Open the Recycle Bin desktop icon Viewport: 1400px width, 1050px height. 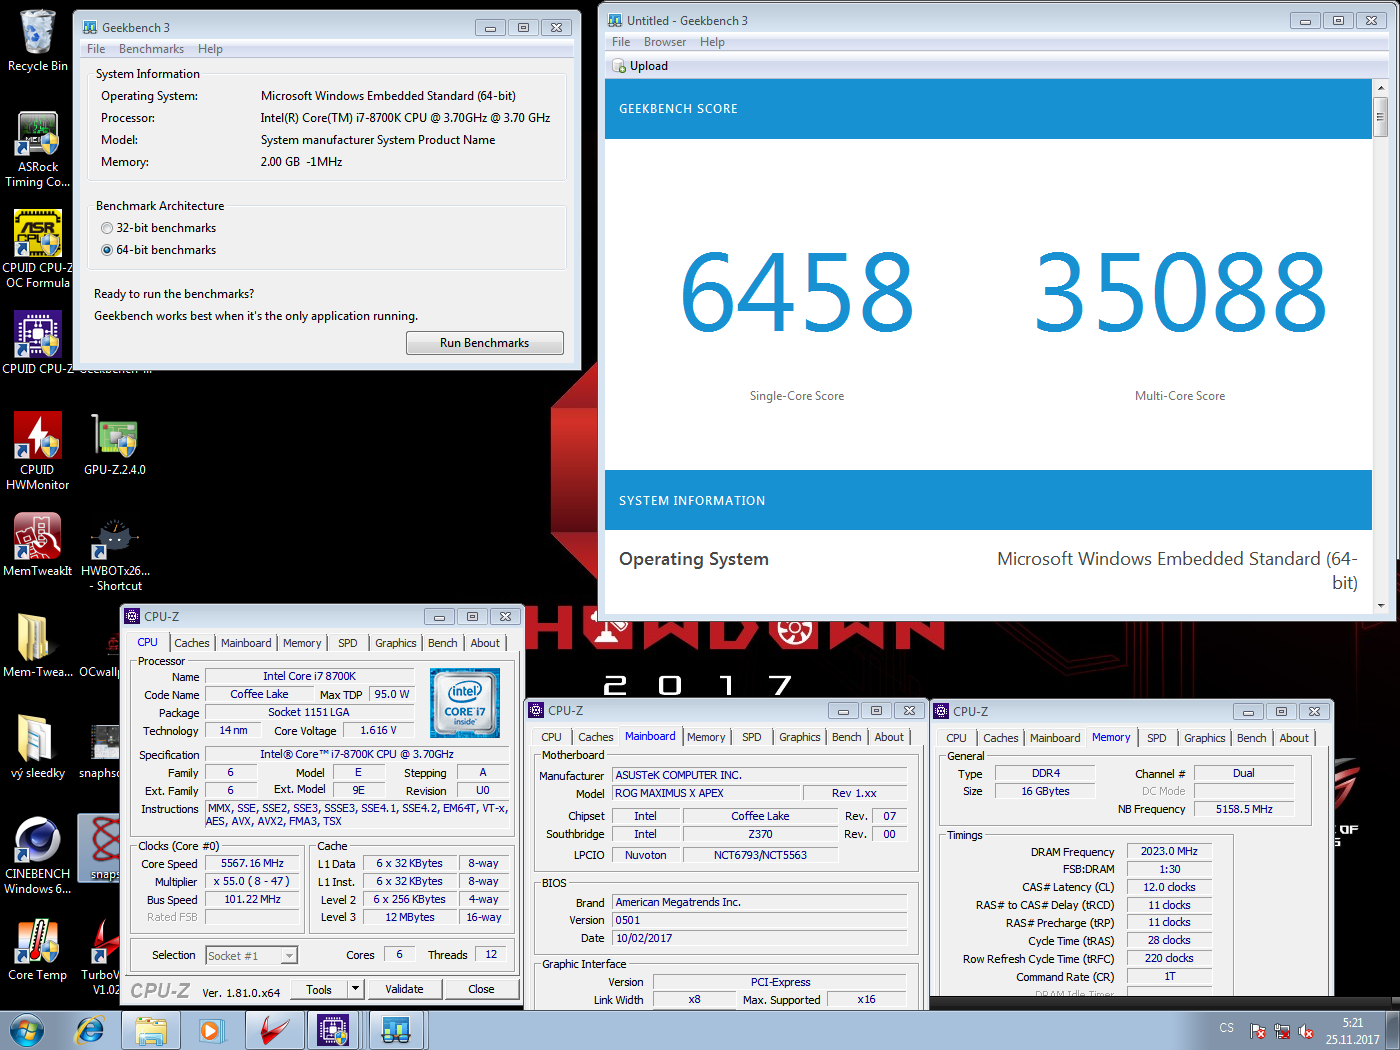pyautogui.click(x=37, y=40)
